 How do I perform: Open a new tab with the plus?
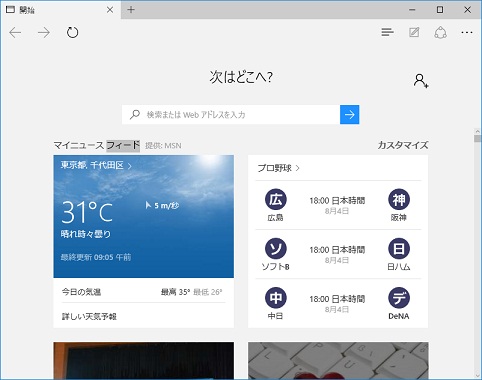tap(131, 10)
